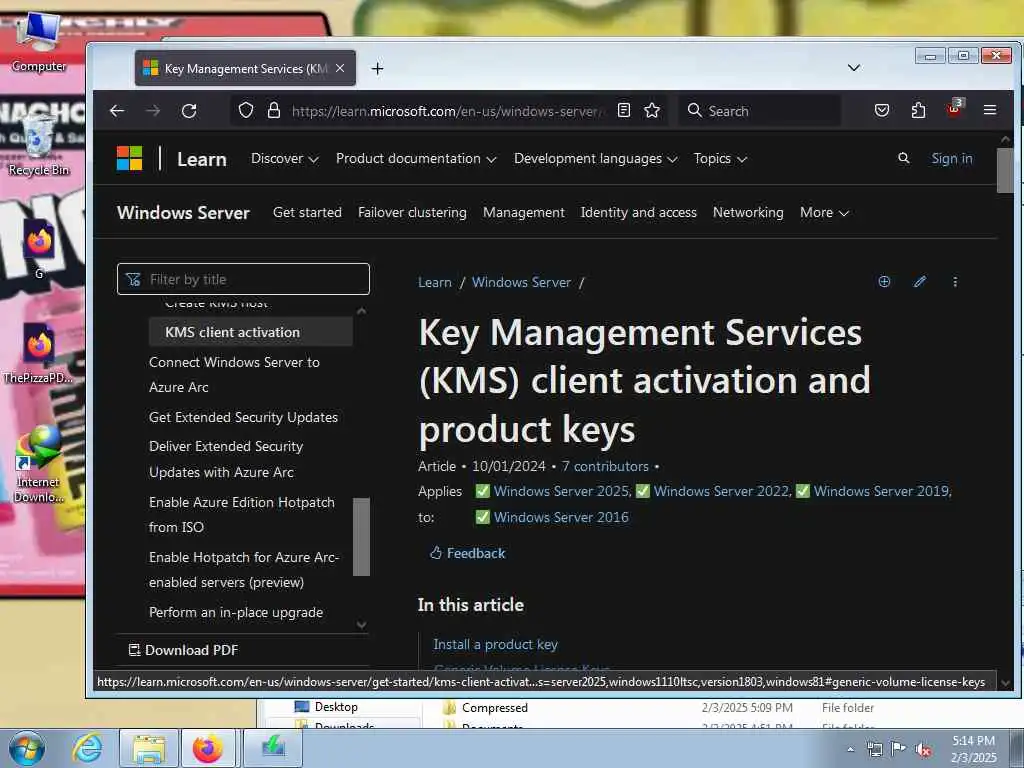The image size is (1024, 768).
Task: Open Windows Explorer taskbar icon
Action: point(149,748)
